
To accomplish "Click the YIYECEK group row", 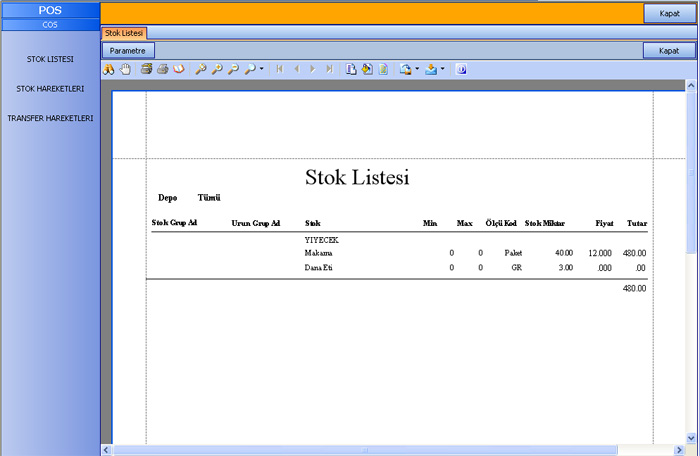I will point(321,240).
